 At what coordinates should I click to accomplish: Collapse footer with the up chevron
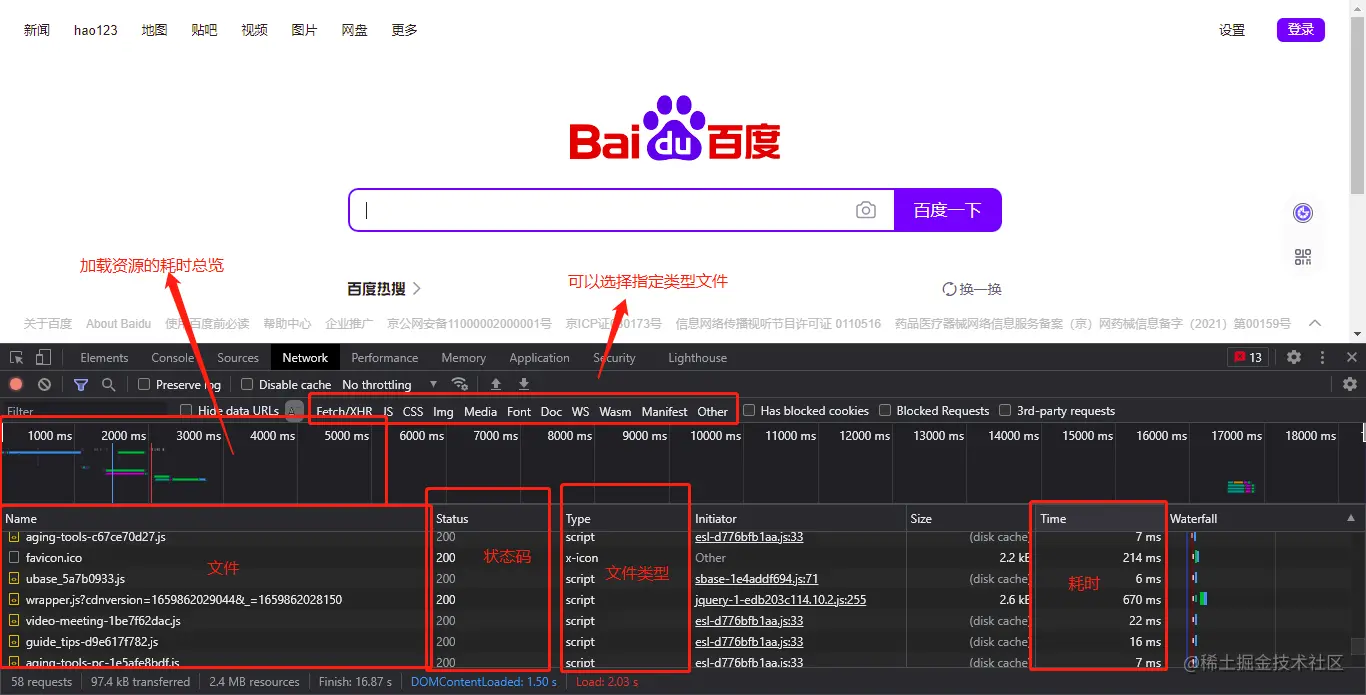pos(1315,323)
